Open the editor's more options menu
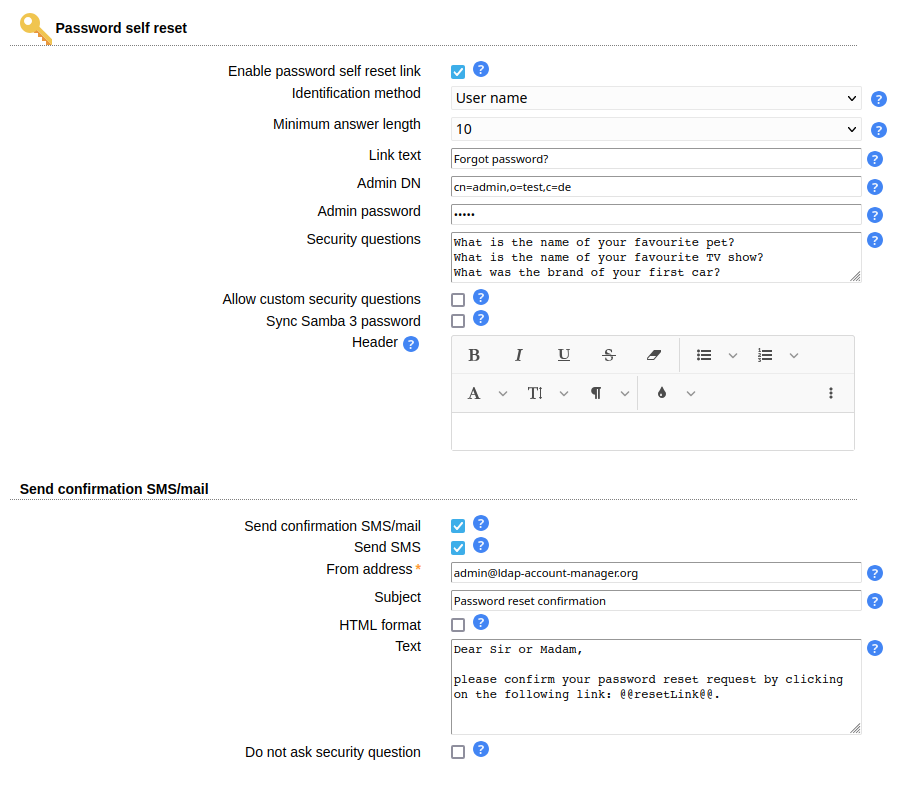This screenshot has width=923, height=789. coord(830,393)
